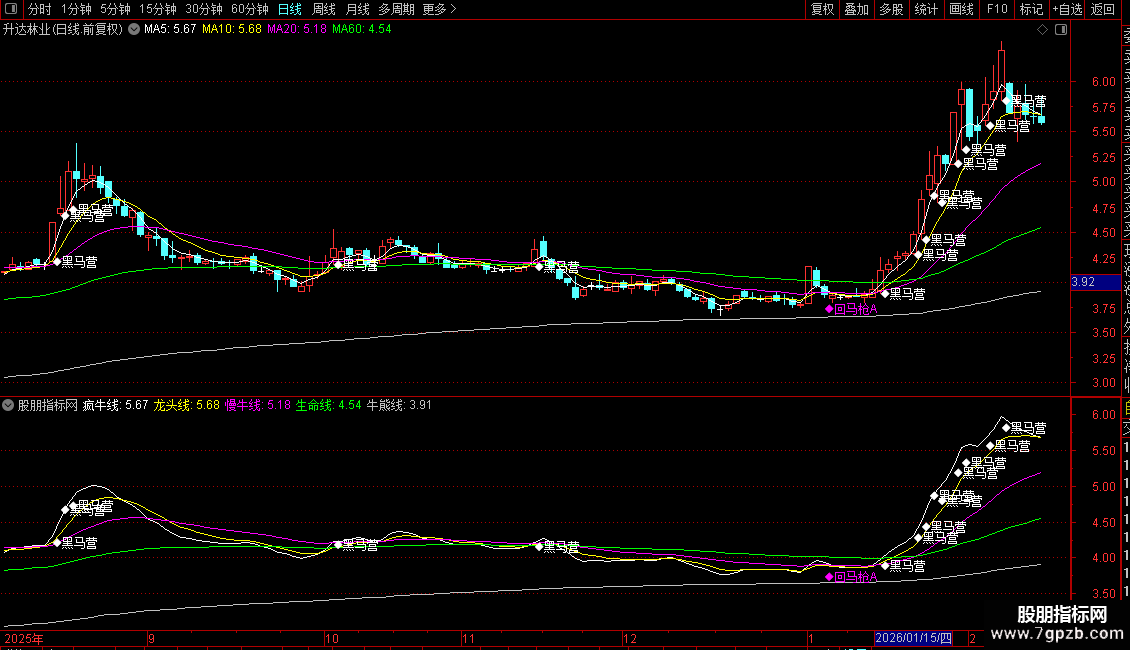Click the 复权 adjustment button
Image resolution: width=1130 pixels, height=650 pixels.
coord(822,10)
